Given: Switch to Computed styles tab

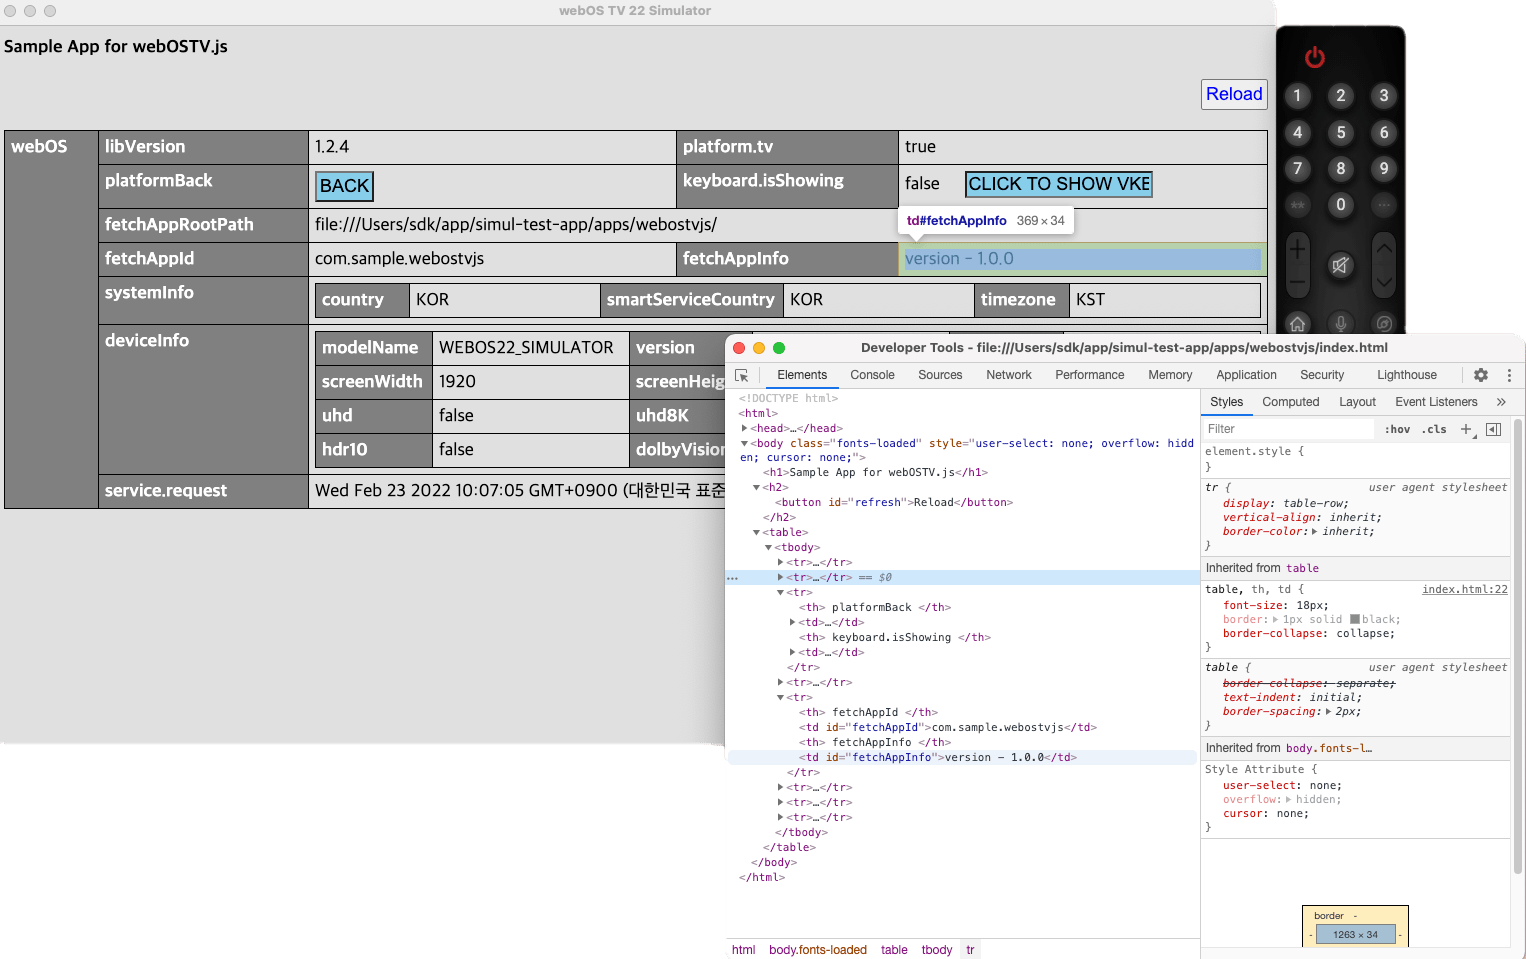Looking at the screenshot, I should coord(1290,402).
